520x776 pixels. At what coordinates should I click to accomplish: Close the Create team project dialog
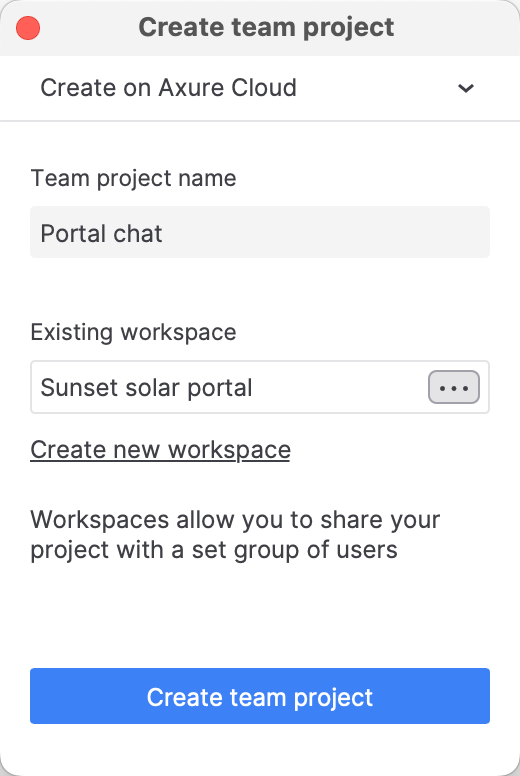[28, 28]
